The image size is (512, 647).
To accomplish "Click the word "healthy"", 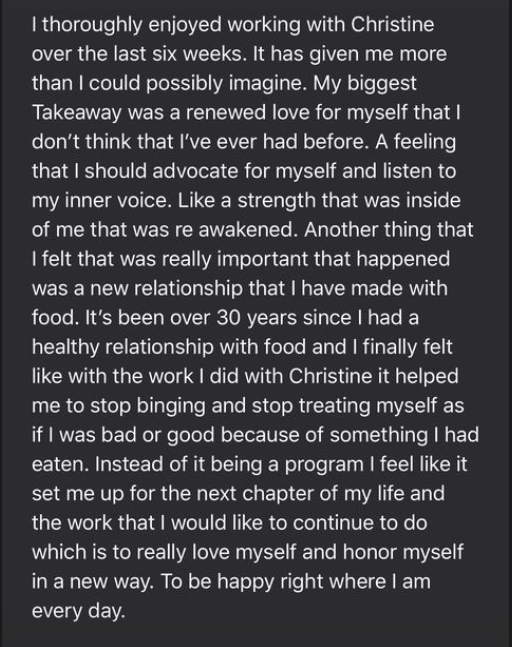I will point(66,347).
